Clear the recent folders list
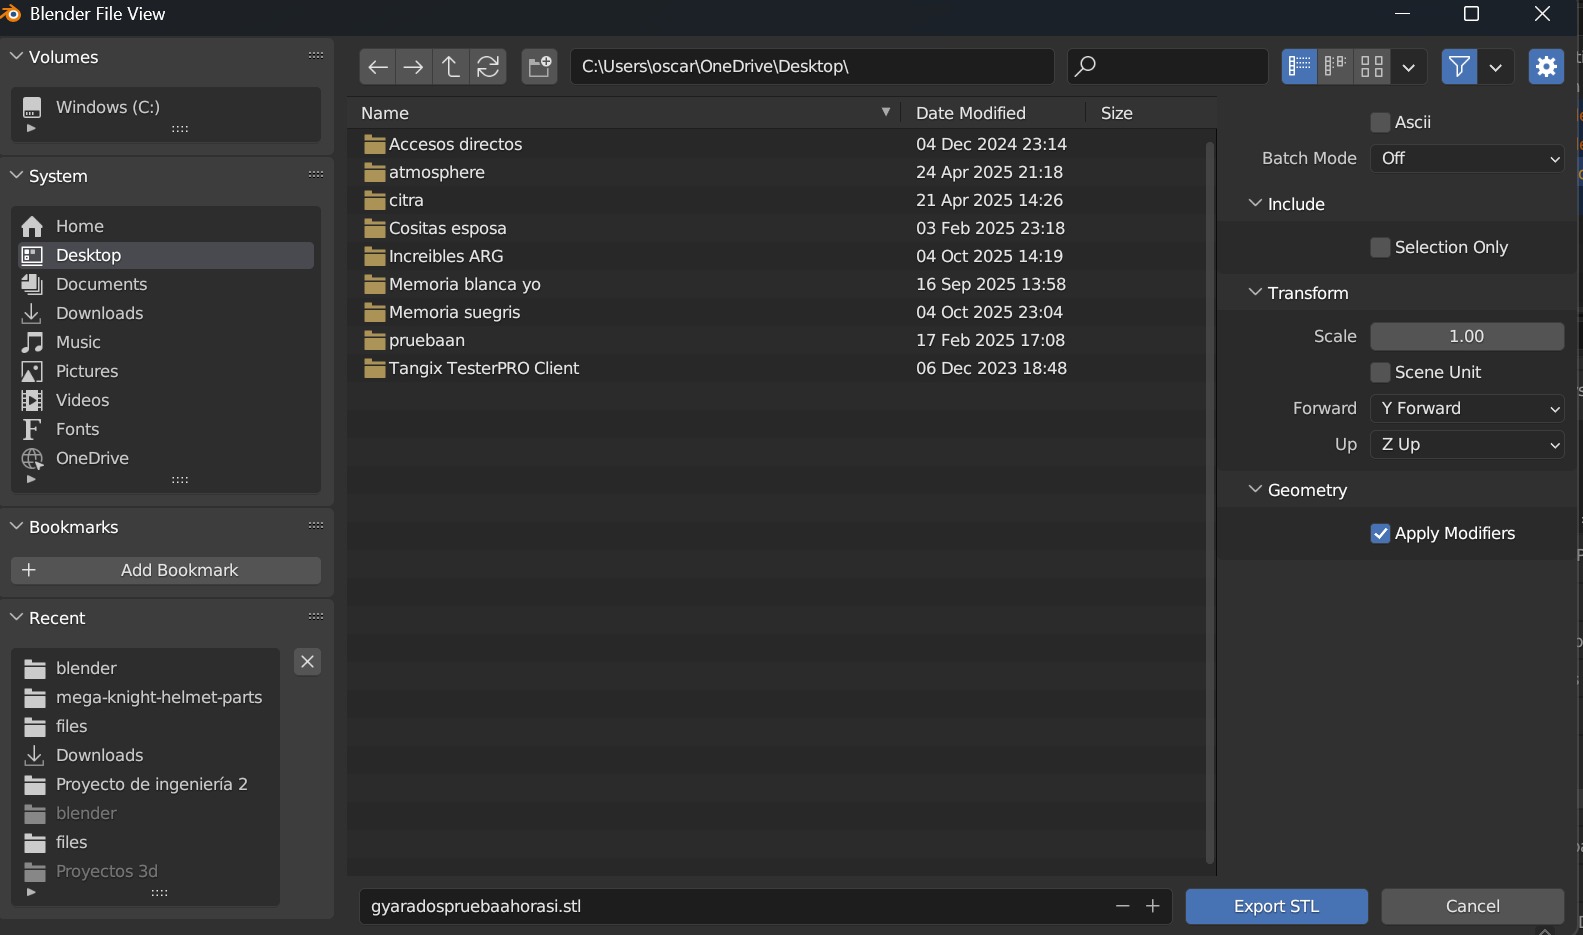Image resolution: width=1583 pixels, height=935 pixels. click(308, 661)
